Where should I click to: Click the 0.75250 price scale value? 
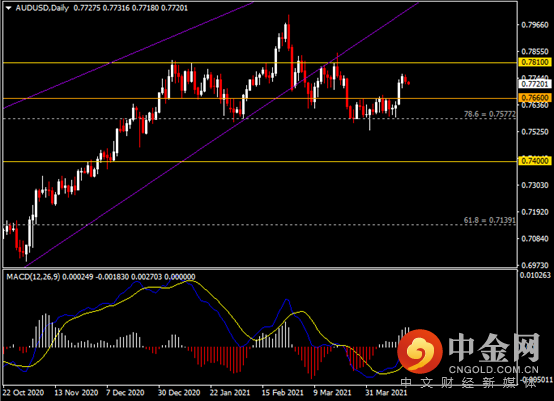tap(535, 132)
